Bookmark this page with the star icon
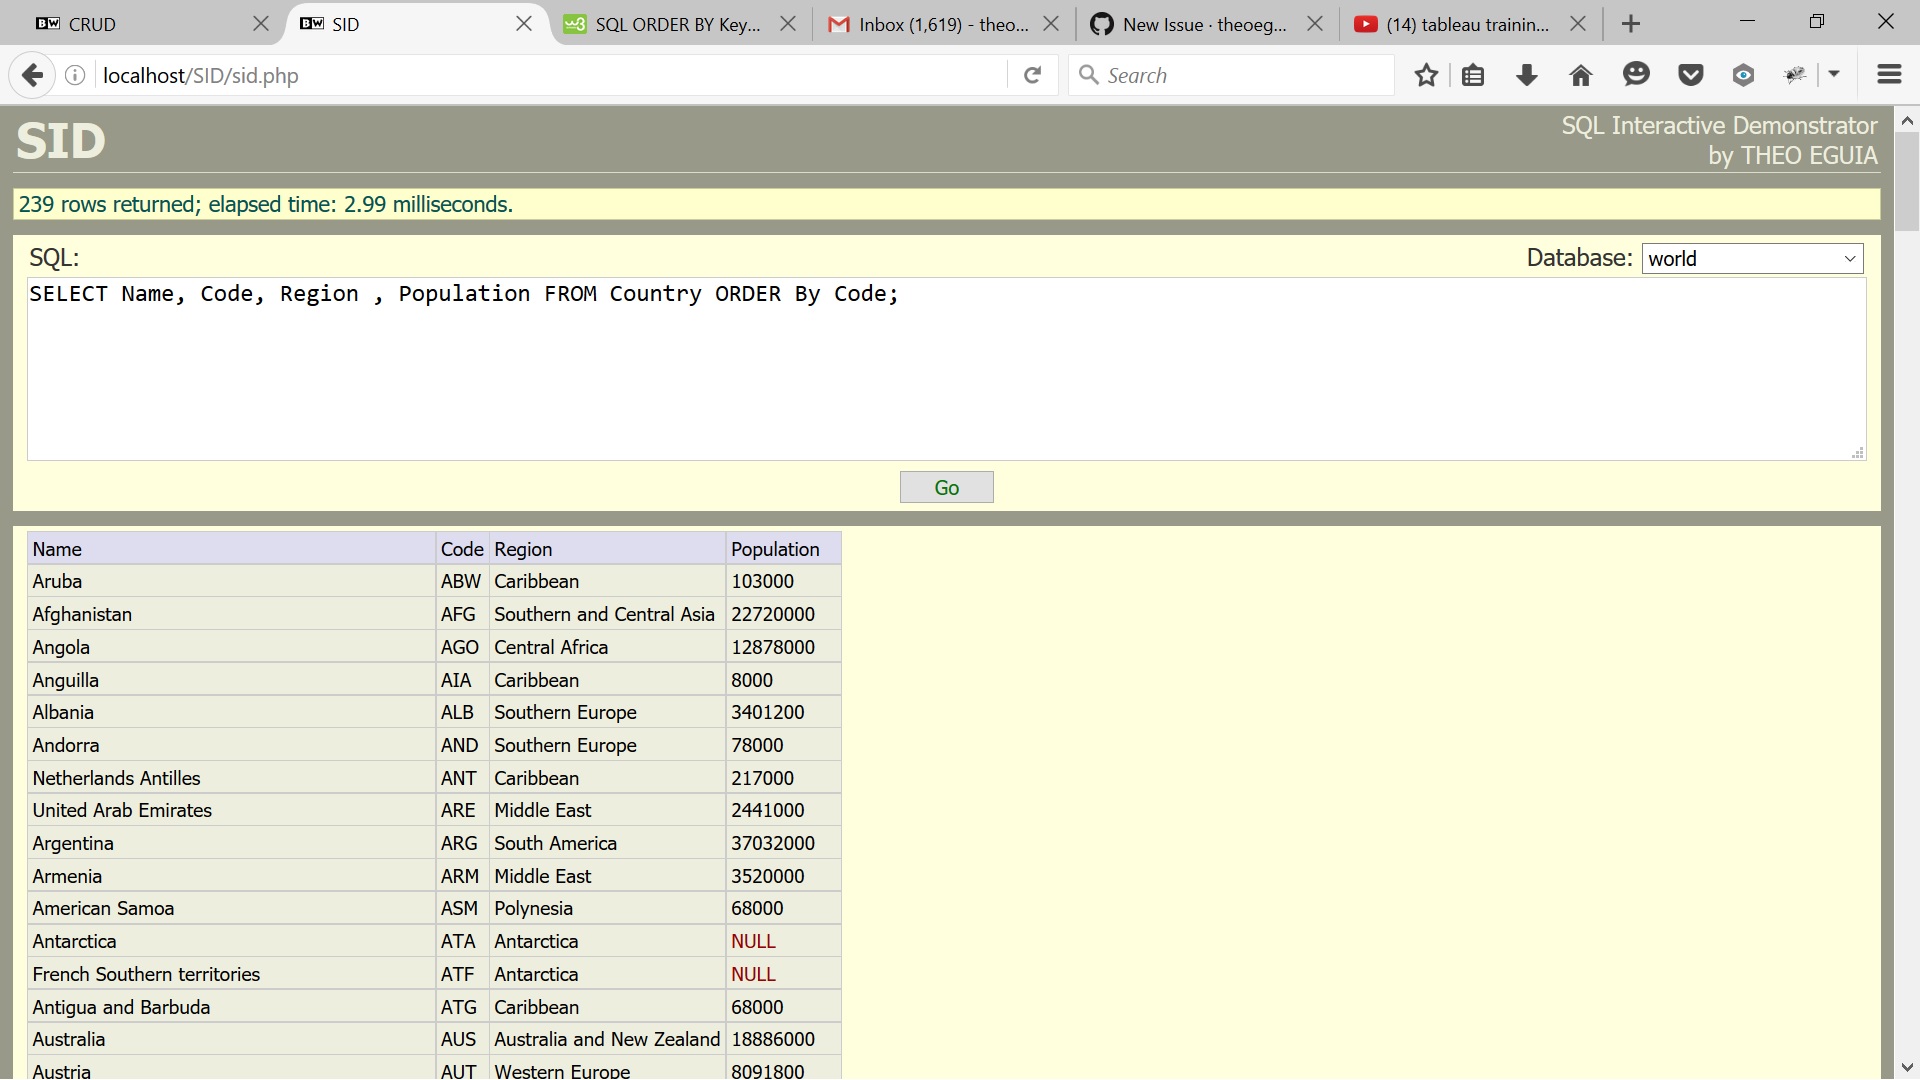The image size is (1920, 1080). (x=1426, y=75)
